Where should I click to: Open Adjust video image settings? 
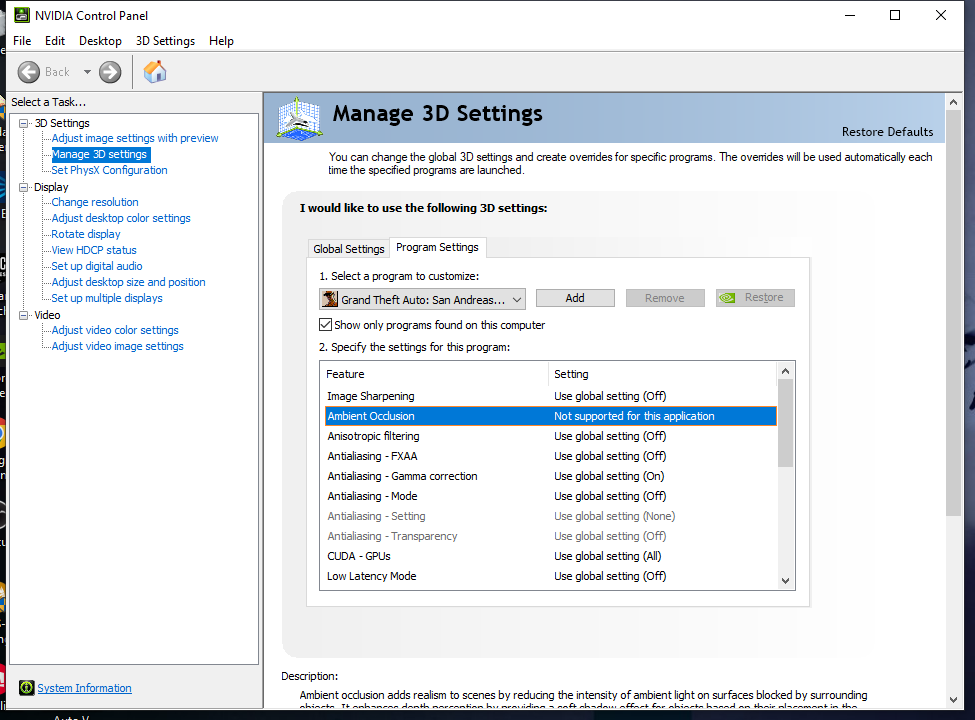118,346
